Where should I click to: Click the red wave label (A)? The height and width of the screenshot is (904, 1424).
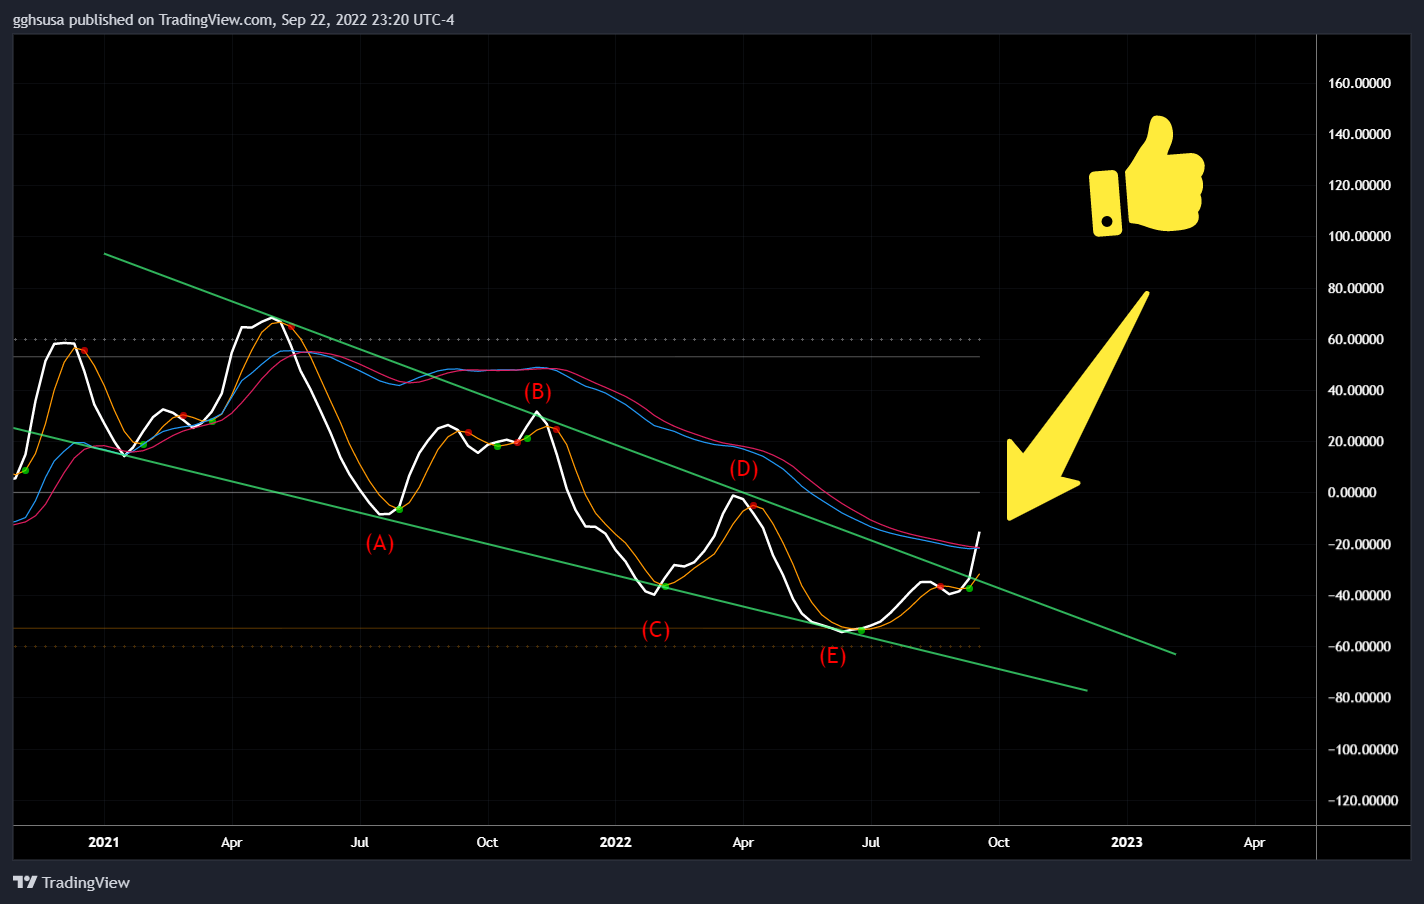pos(380,543)
